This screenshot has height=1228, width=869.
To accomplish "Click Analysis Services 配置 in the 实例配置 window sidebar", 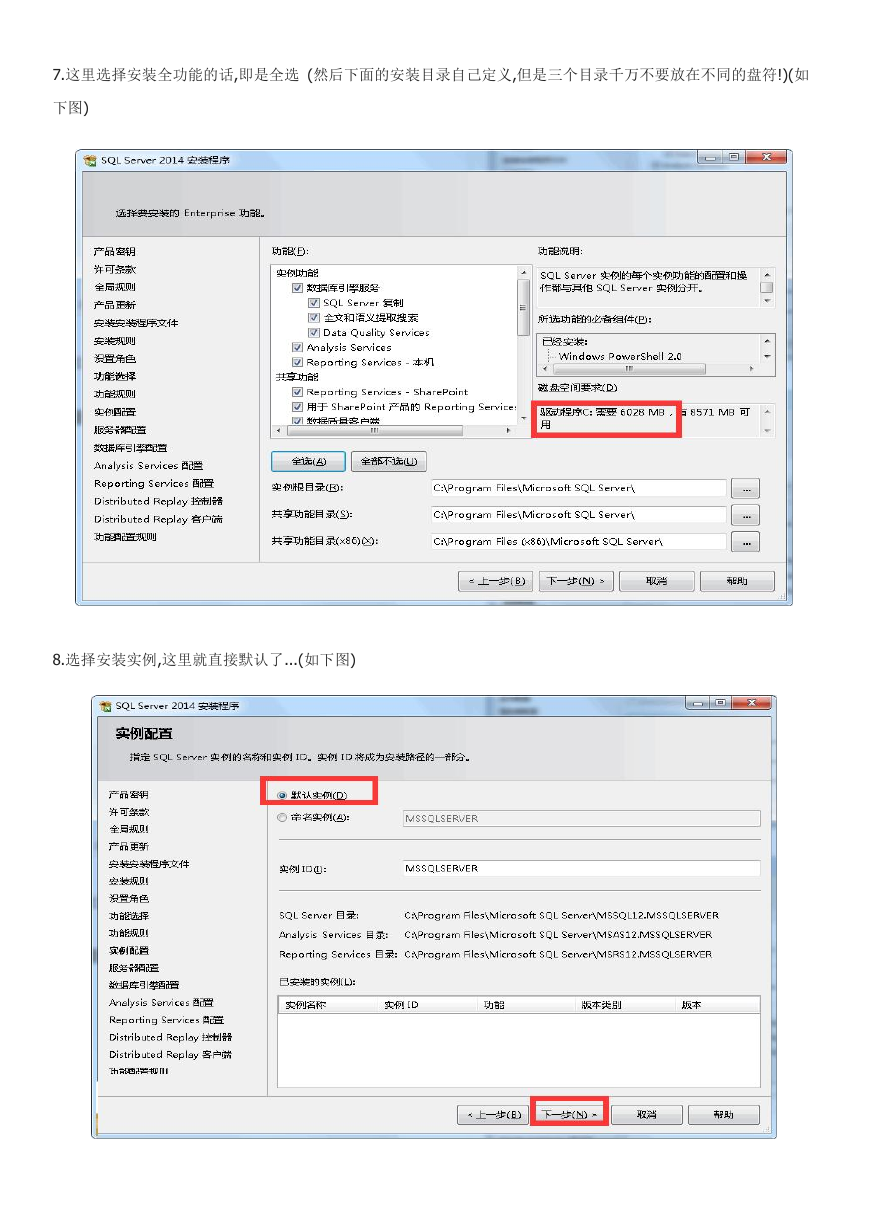I will point(161,1002).
